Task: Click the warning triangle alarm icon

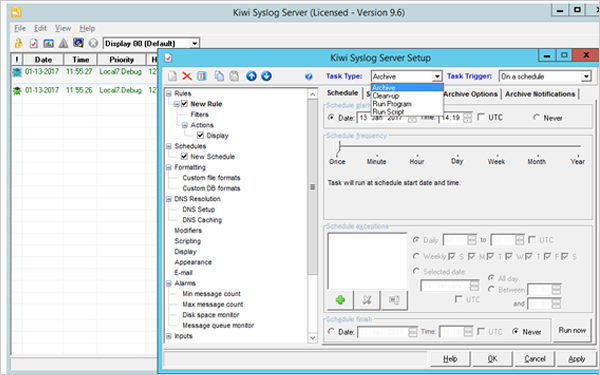Action: (63, 43)
